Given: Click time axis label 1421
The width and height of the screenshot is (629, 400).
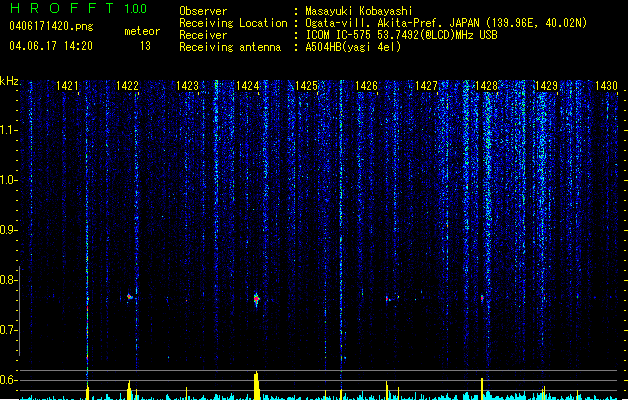Looking at the screenshot, I should [67, 85].
